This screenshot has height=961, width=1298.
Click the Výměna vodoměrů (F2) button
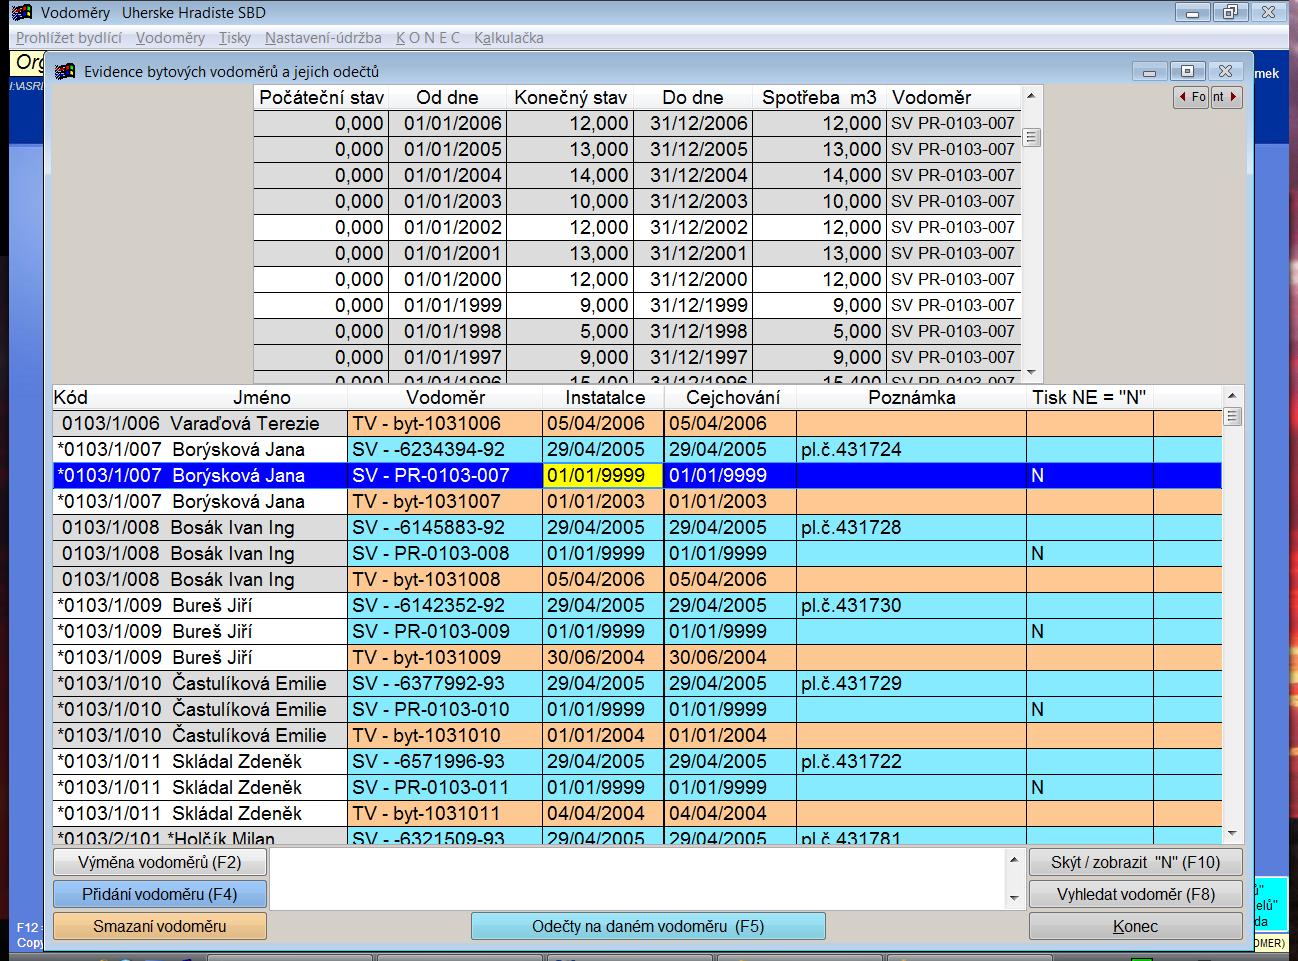[x=160, y=862]
